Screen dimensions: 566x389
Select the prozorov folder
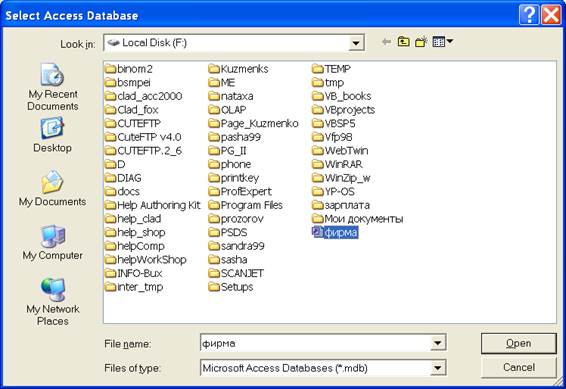tap(236, 219)
